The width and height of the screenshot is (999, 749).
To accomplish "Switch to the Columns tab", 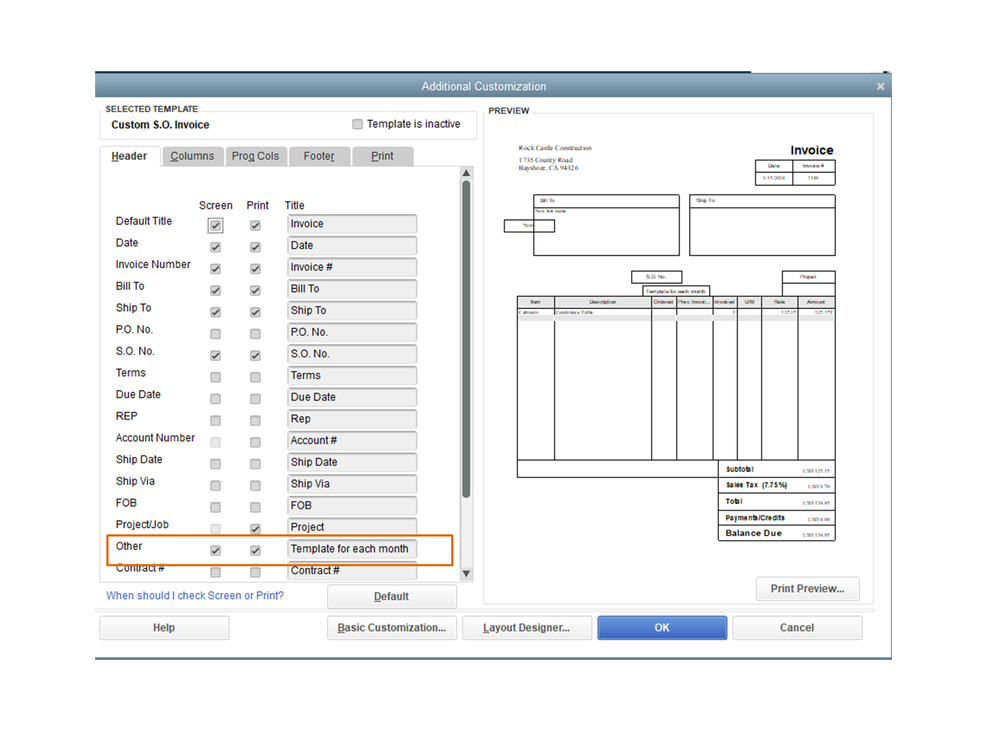I will [x=191, y=156].
